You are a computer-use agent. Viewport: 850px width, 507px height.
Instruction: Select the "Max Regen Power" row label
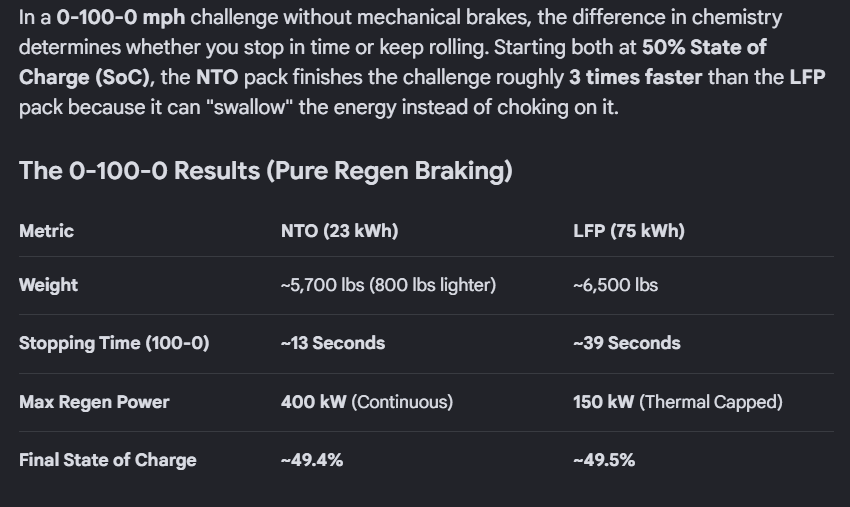coord(94,402)
